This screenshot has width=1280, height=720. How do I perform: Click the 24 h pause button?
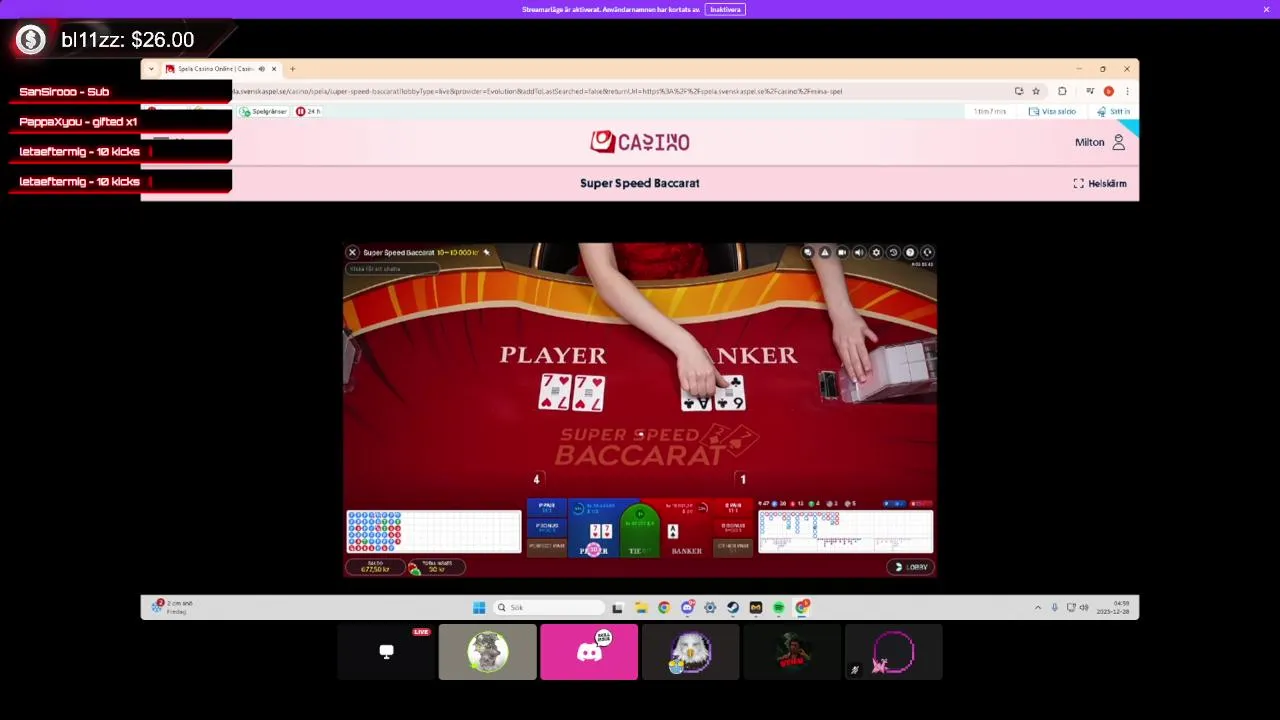(x=308, y=112)
